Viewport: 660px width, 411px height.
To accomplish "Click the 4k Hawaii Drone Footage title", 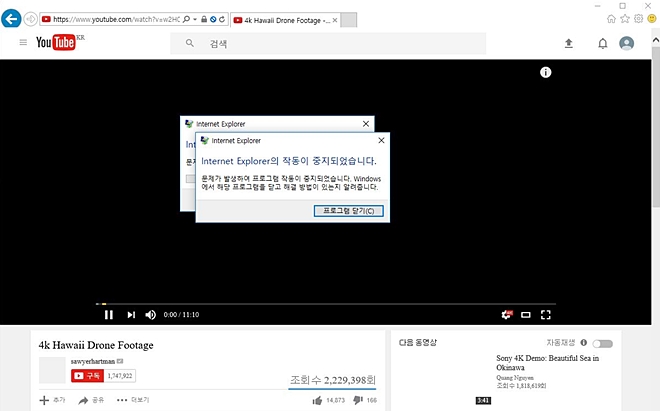I will [x=96, y=345].
